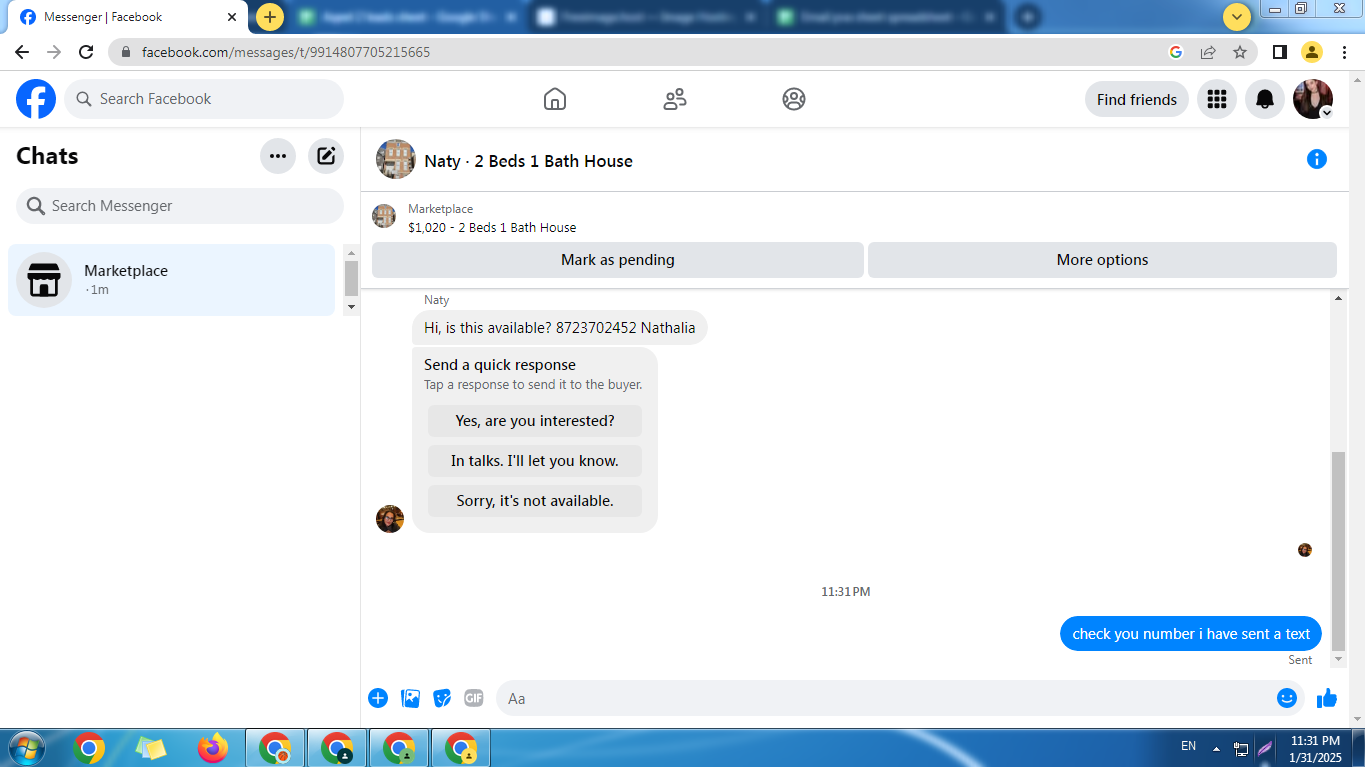The width and height of the screenshot is (1365, 767).
Task: Open conversation information icon
Action: click(x=1317, y=159)
